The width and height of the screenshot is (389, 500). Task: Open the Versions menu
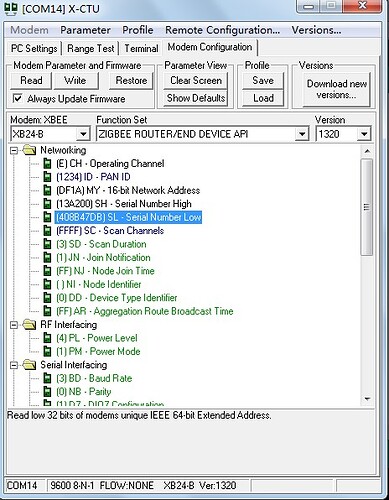316,30
